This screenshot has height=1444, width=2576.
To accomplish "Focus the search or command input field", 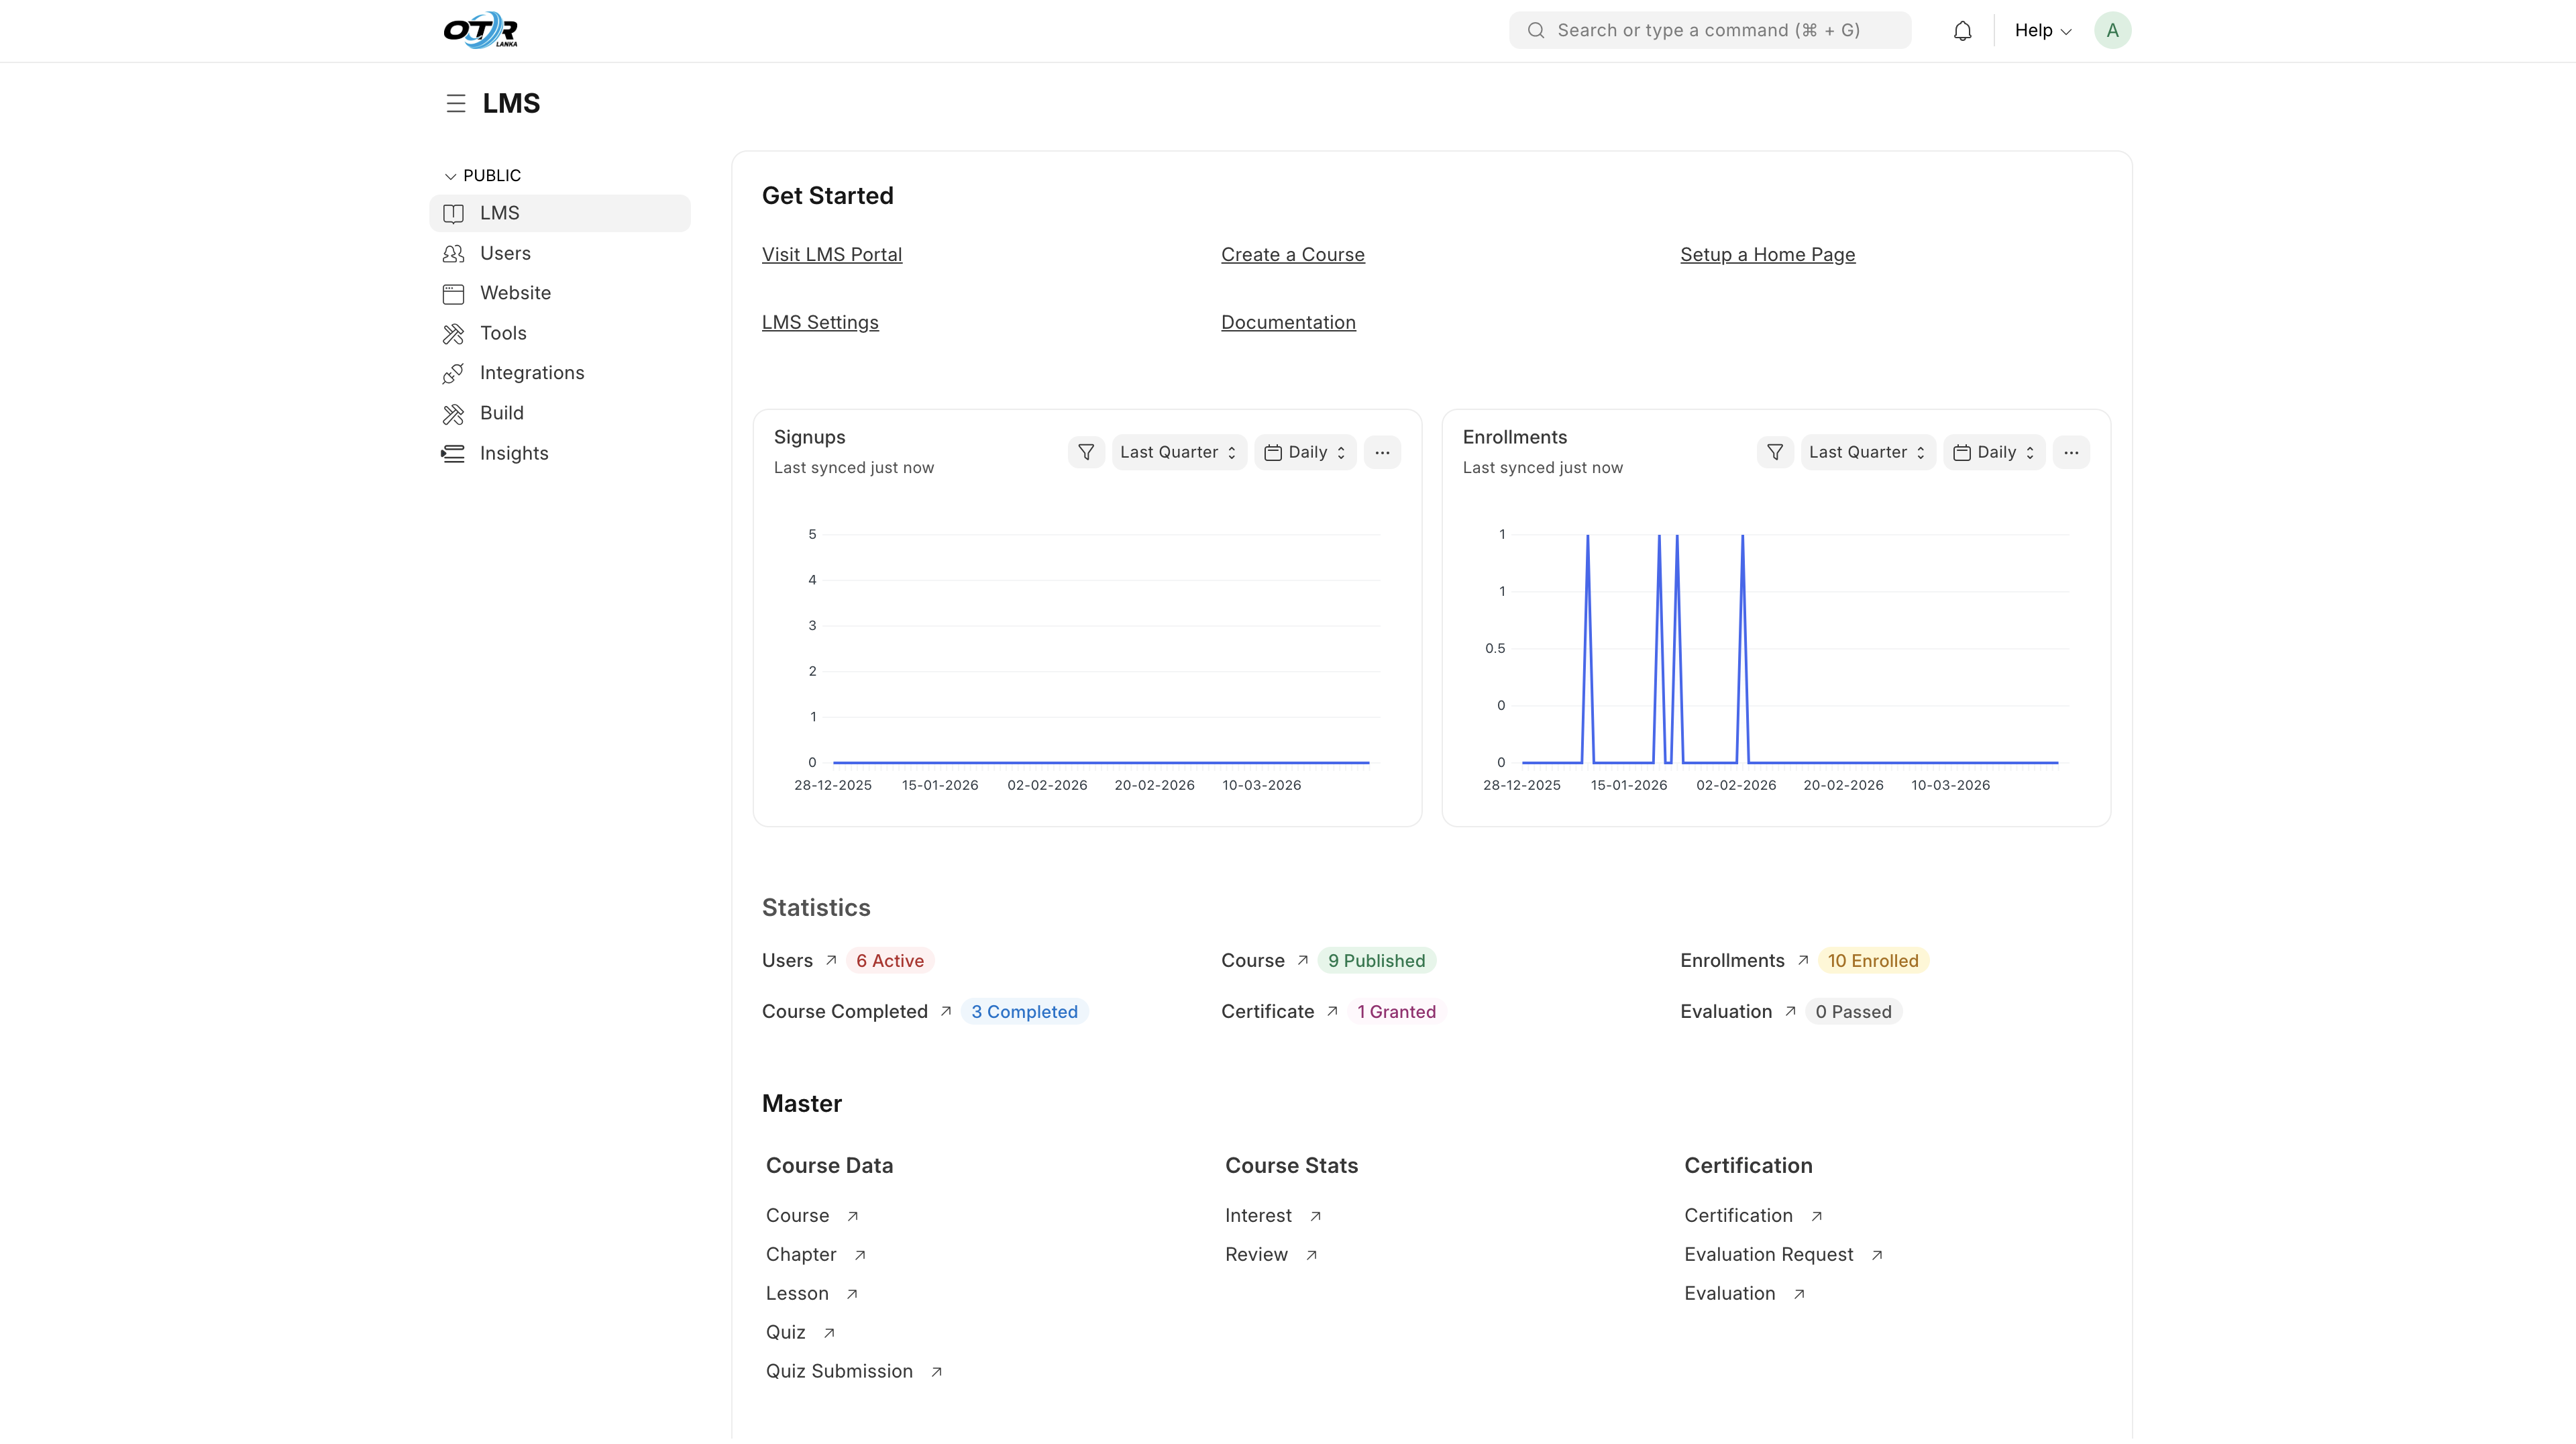I will 1710,31.
